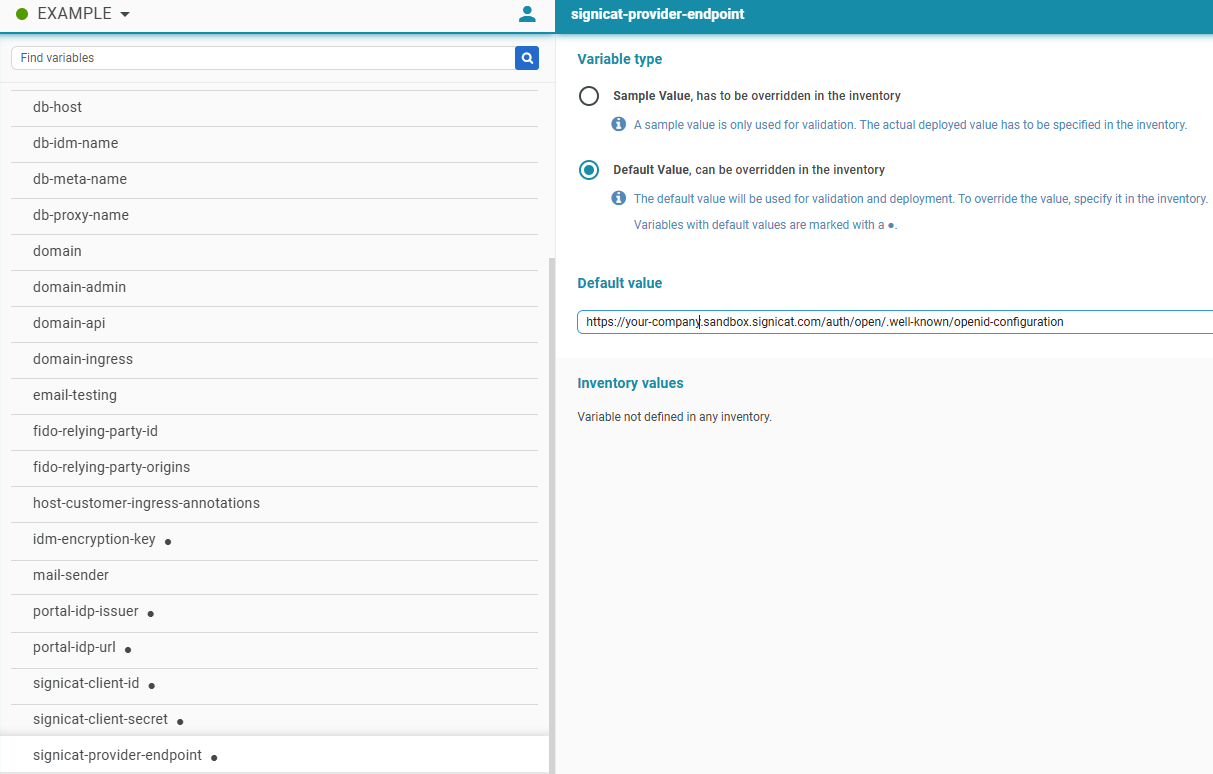Click the dot marker beside signicat-client-secret
The height and width of the screenshot is (774, 1213).
pos(179,721)
